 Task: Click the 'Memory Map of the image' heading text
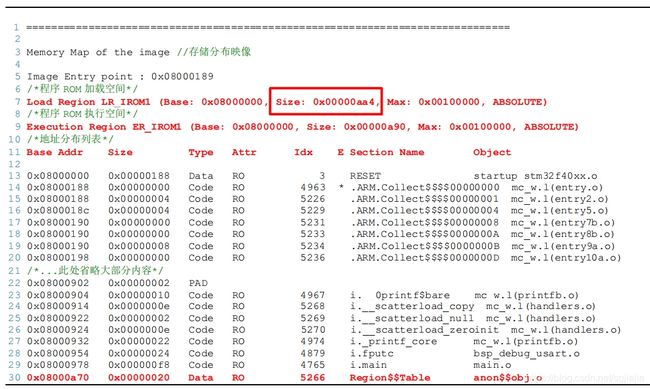(98, 52)
